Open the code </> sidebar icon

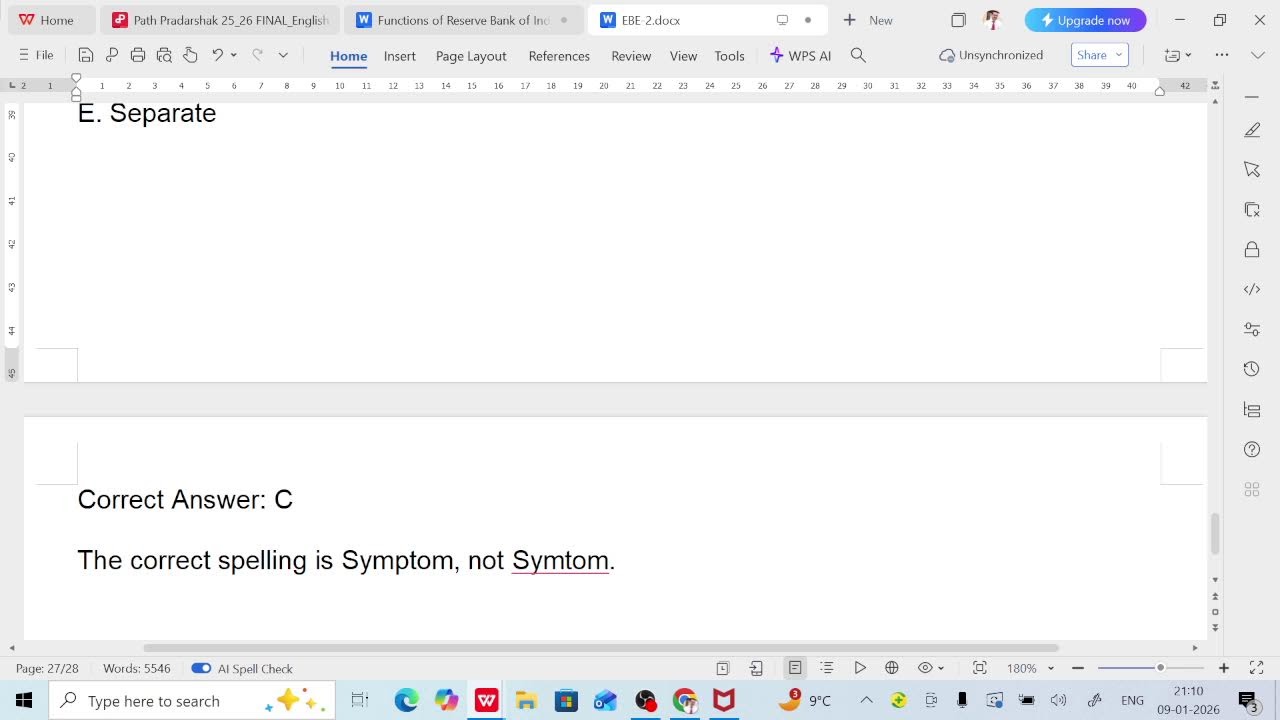tap(1252, 289)
